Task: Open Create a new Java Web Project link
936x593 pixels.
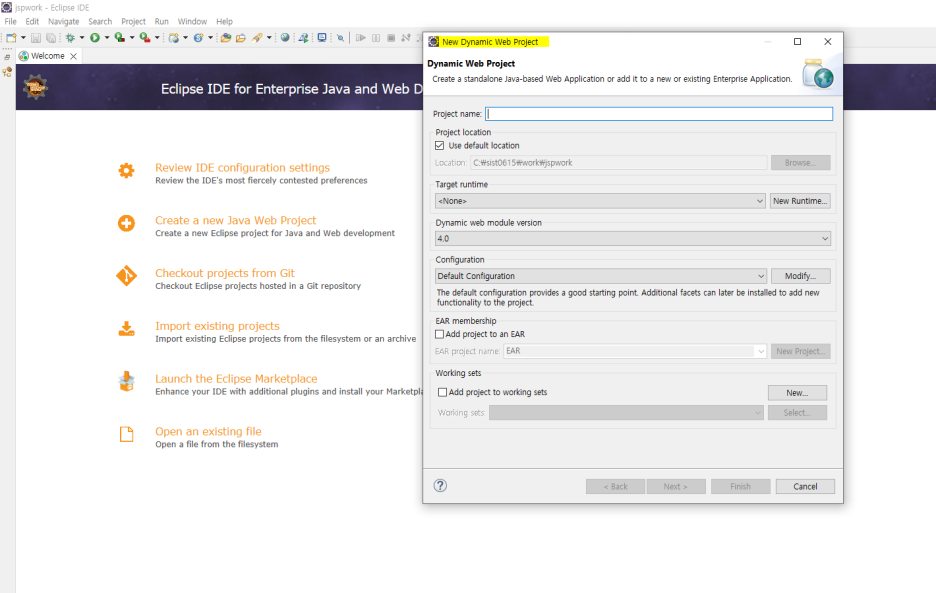Action: coord(236,220)
